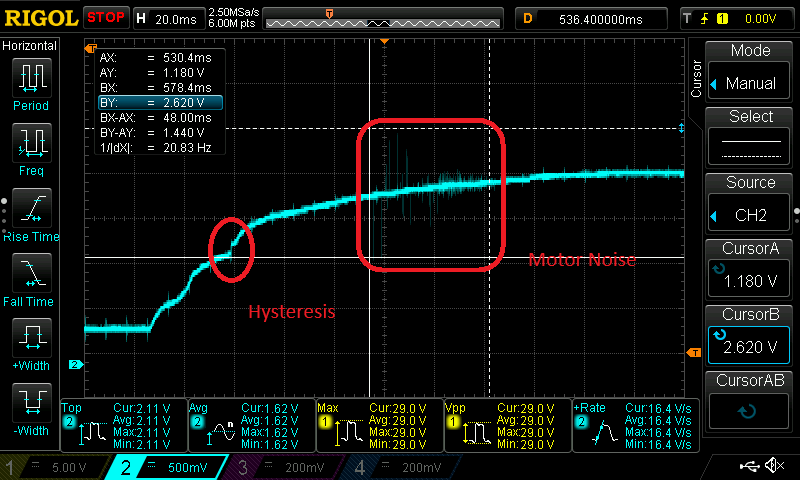Click the vertical Cursor menu label
This screenshot has height=480, width=800.
[696, 78]
